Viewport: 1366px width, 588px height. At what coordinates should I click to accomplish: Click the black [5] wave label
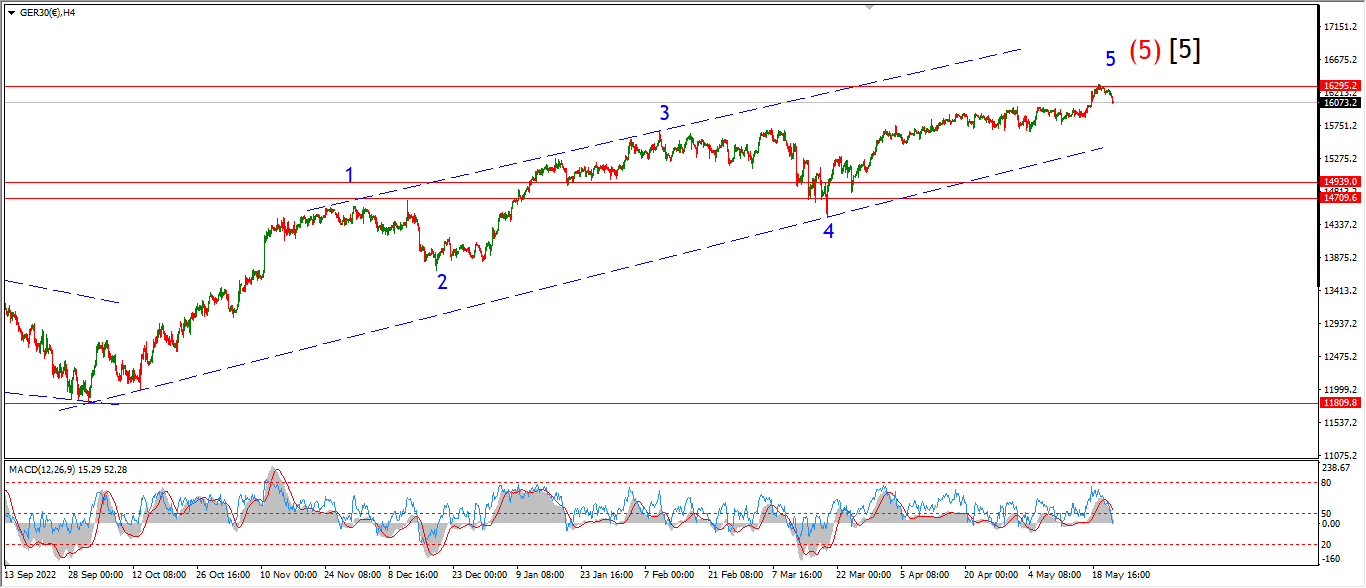pyautogui.click(x=1185, y=51)
